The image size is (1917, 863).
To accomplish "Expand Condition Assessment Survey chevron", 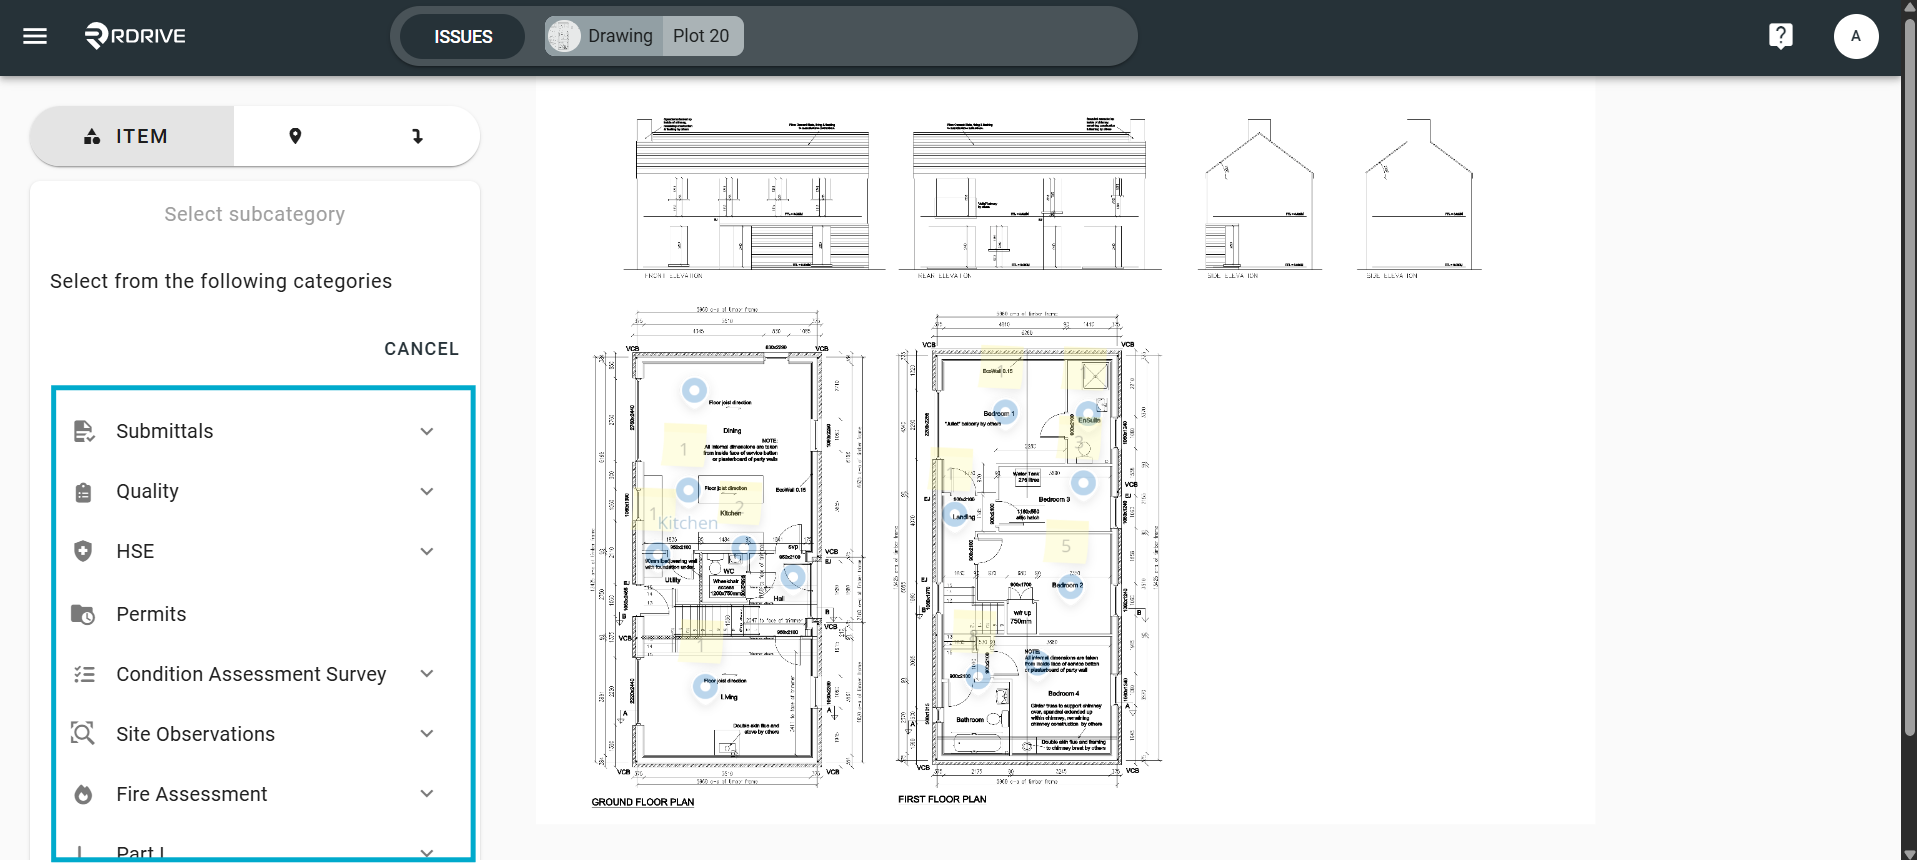I will pos(427,674).
